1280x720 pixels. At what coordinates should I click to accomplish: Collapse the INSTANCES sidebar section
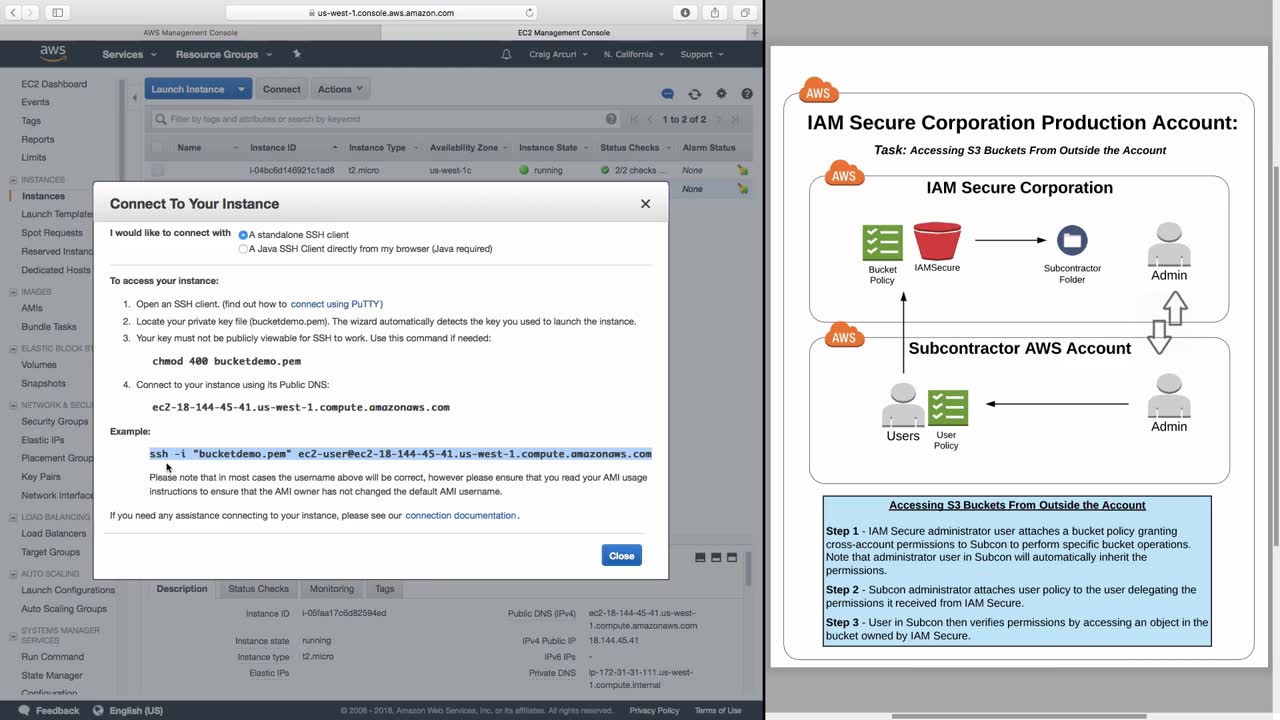tap(13, 180)
